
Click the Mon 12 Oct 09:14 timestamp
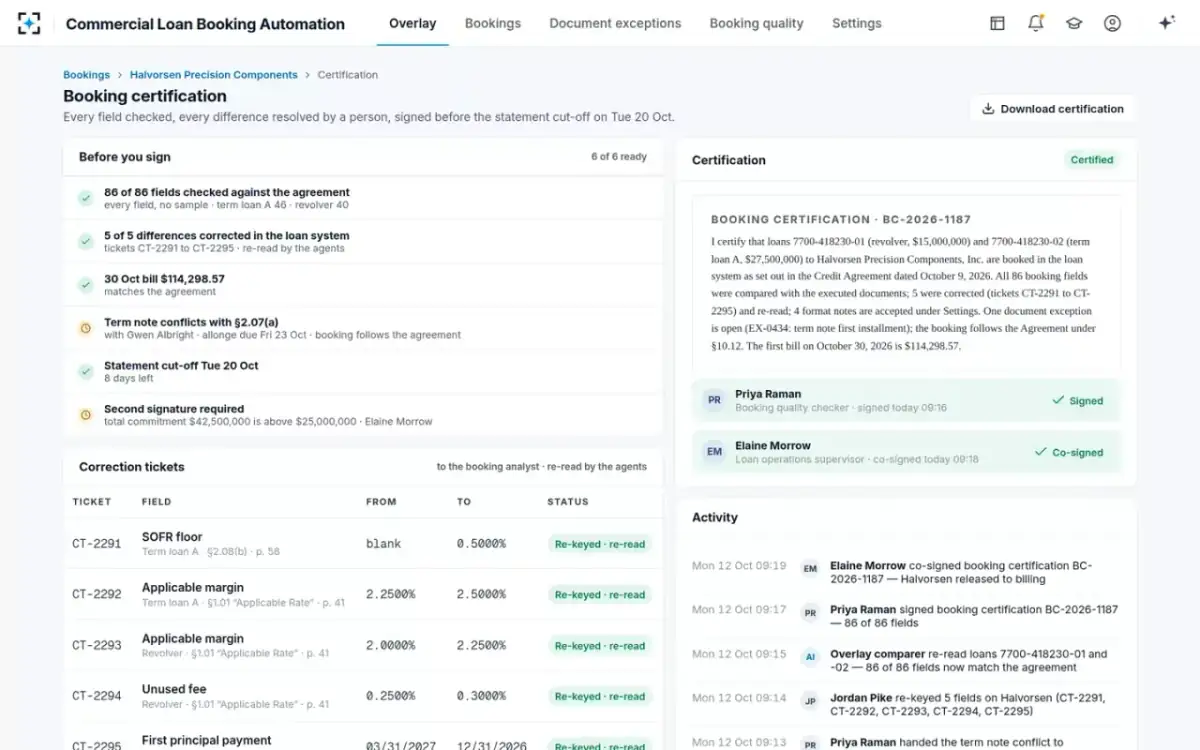point(739,698)
